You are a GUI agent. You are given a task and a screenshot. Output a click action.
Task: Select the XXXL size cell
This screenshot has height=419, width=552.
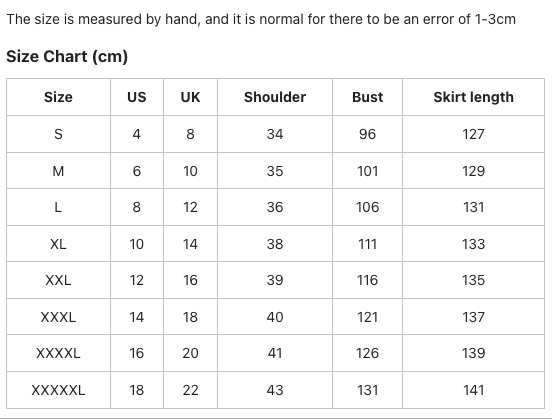click(x=58, y=317)
